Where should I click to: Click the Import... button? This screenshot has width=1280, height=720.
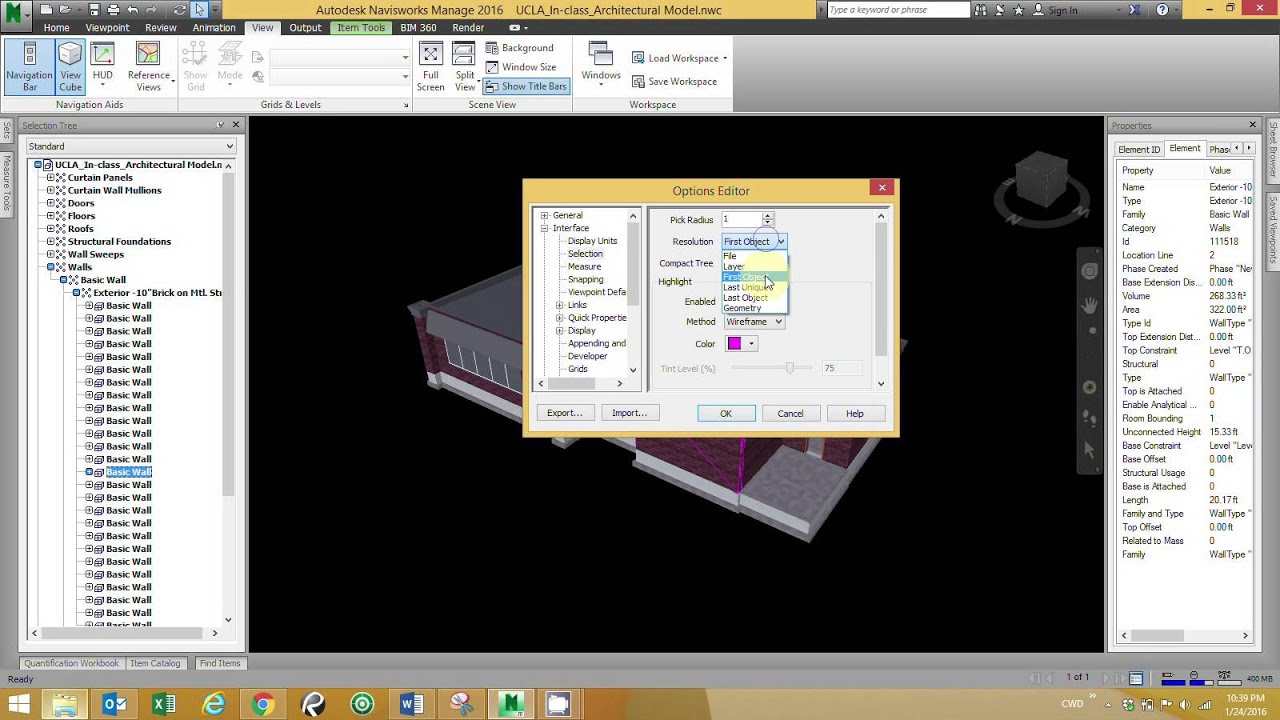(x=629, y=413)
